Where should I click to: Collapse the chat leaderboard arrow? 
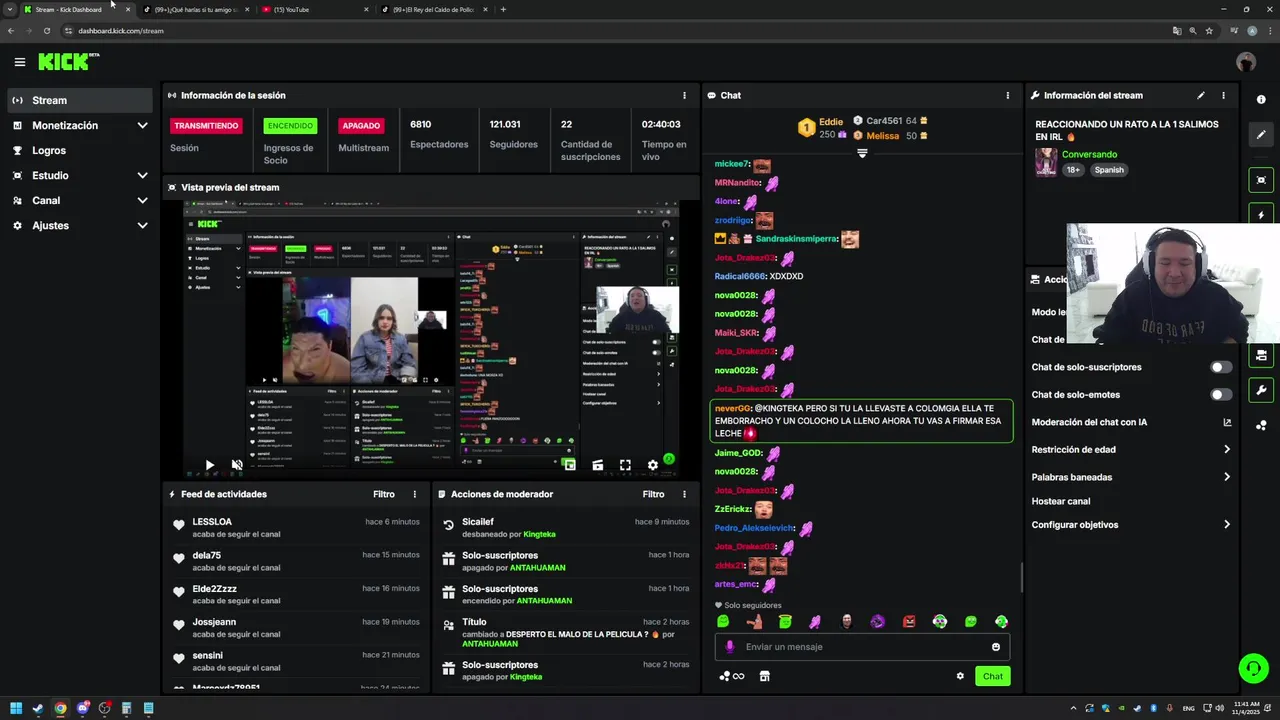[862, 153]
